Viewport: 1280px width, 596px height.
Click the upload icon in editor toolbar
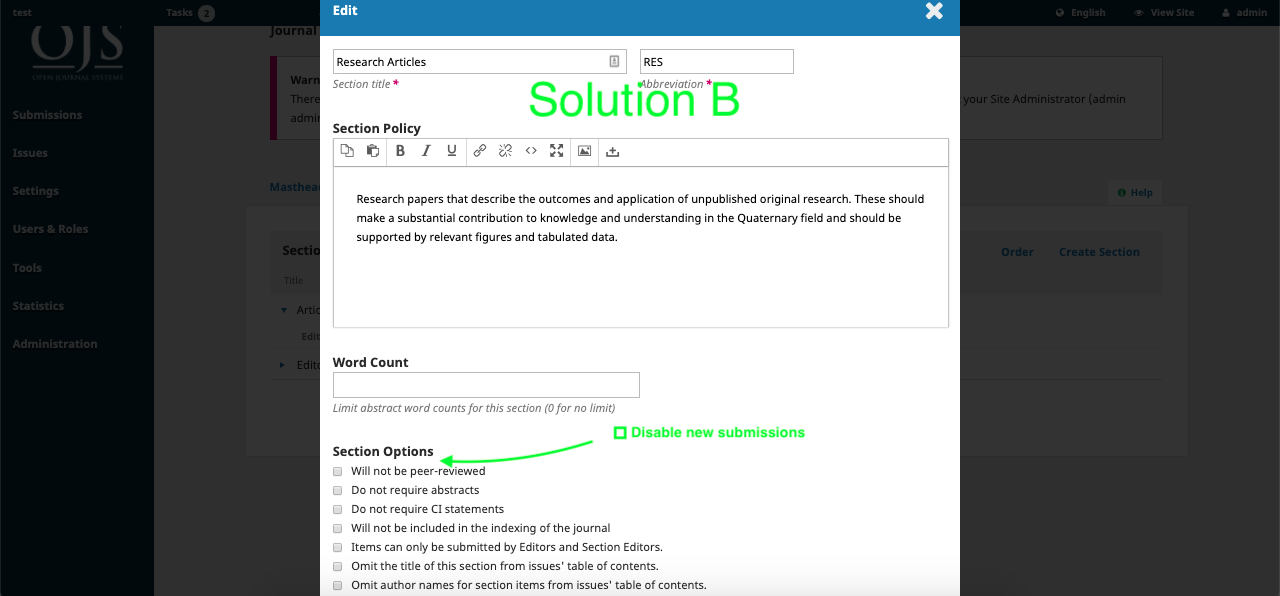613,151
